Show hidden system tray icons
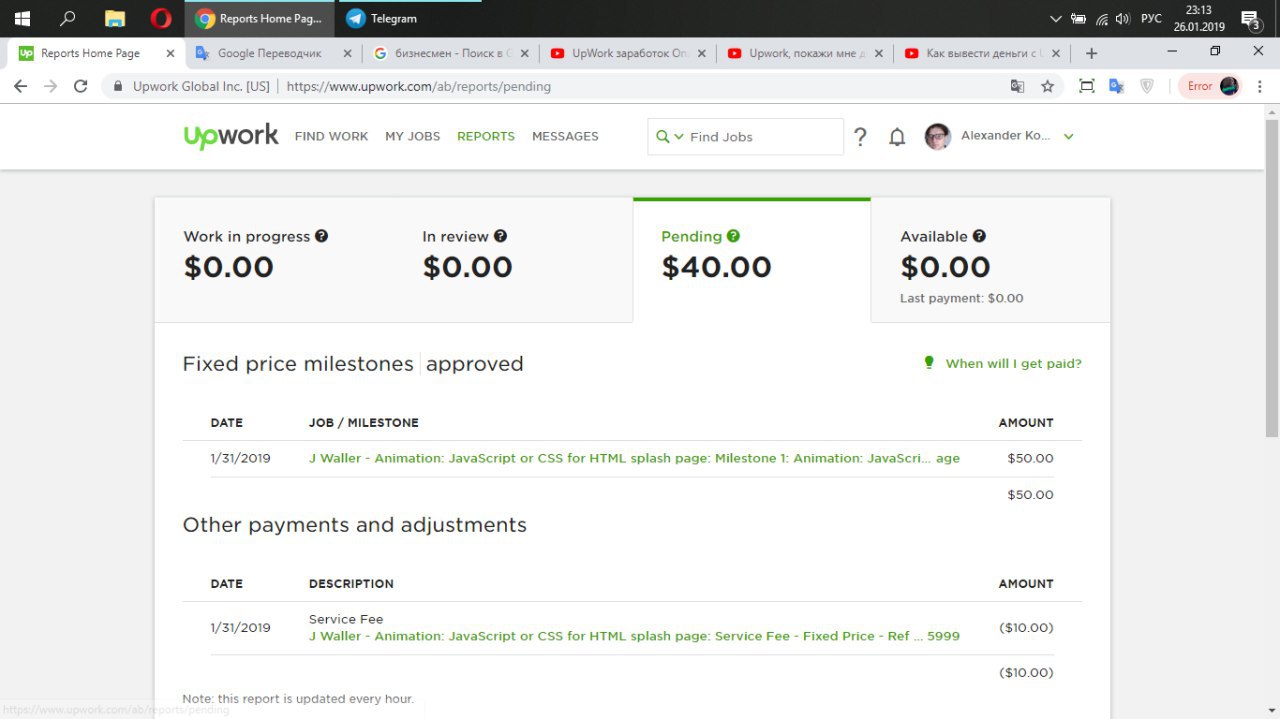Screen dimensions: 1280x719 [x=1056, y=18]
